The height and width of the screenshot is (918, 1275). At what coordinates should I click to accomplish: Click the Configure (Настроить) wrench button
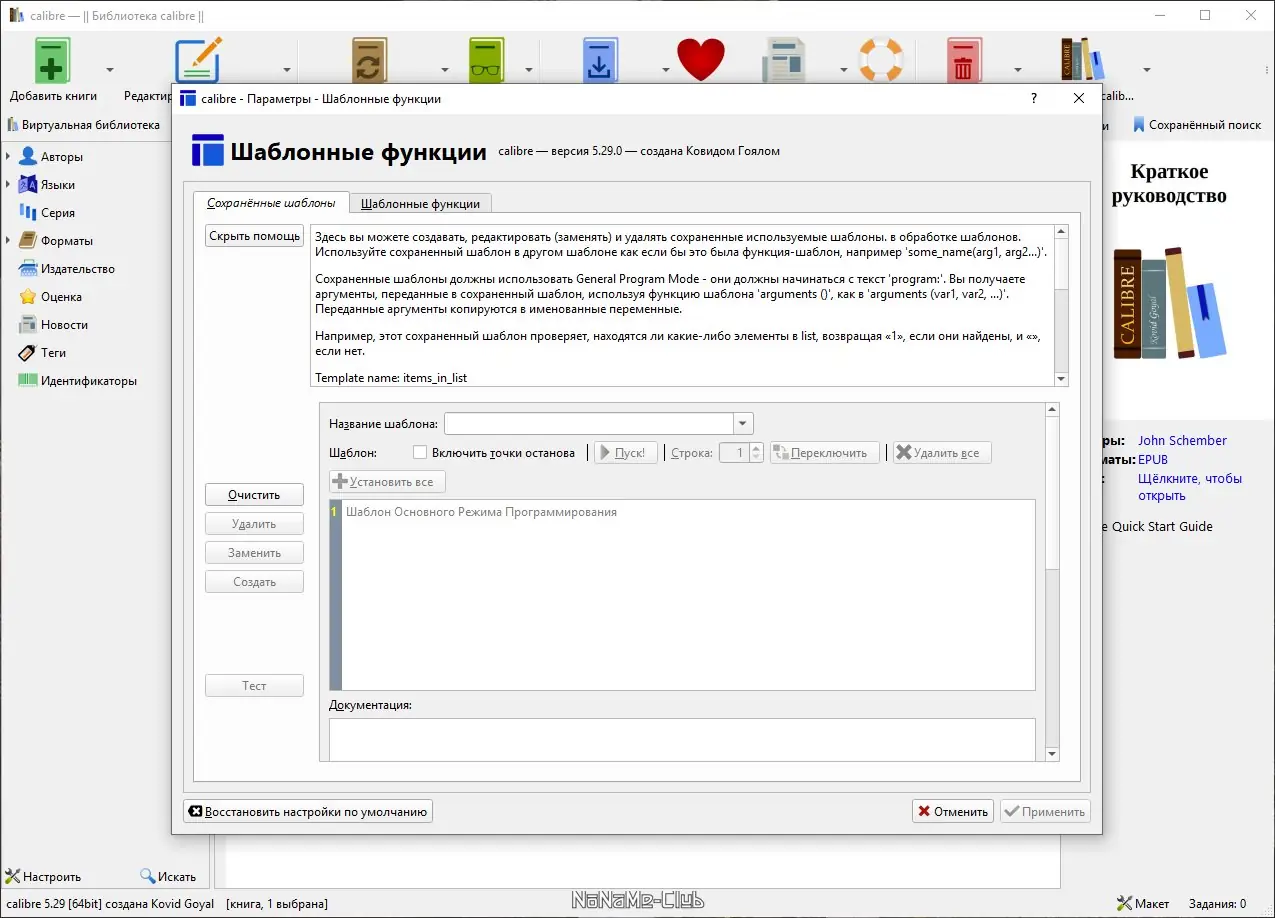(43, 877)
